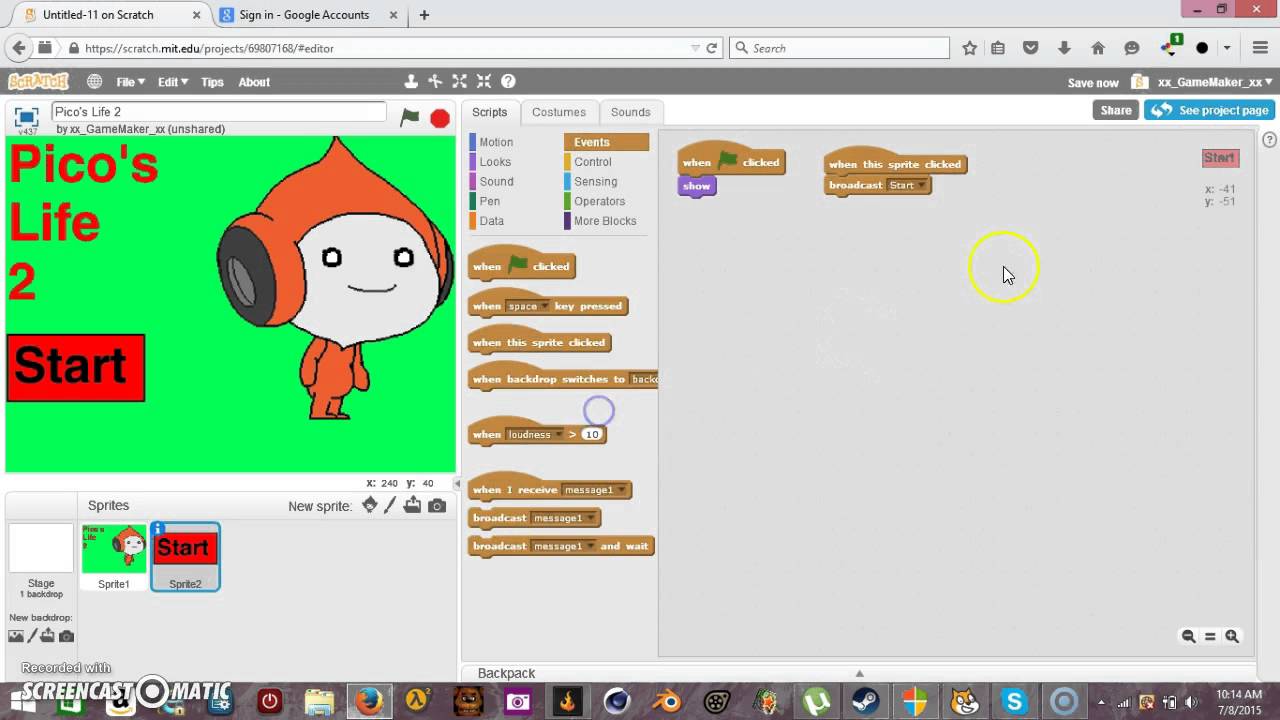Click the green flag above the stage

pyautogui.click(x=410, y=117)
